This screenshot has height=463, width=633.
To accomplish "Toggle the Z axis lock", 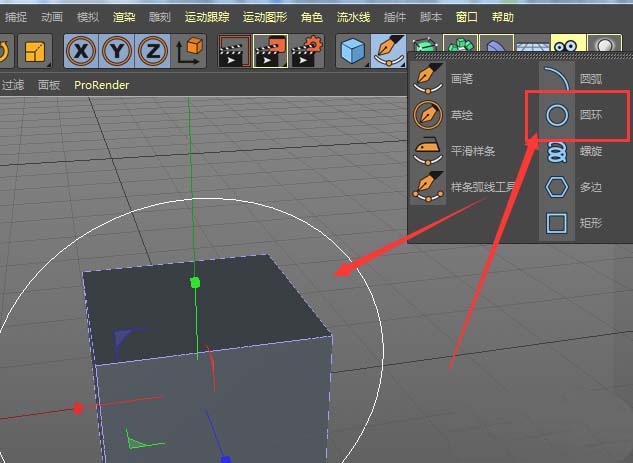I will point(152,51).
